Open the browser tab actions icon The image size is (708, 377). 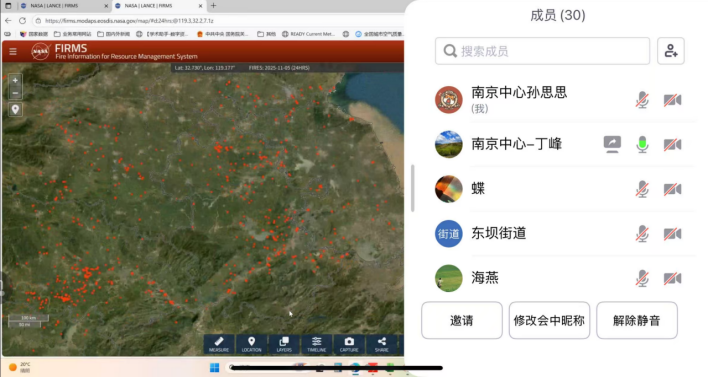coord(8,5)
